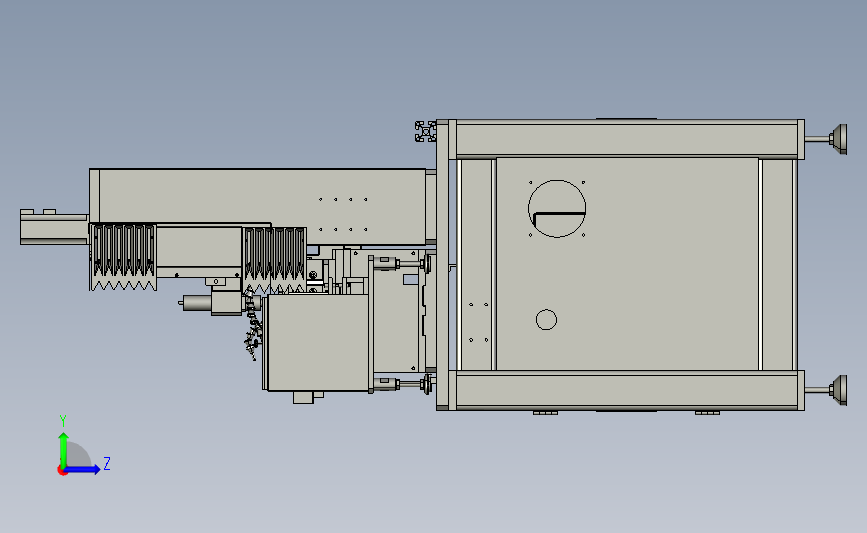Click the blue Z axis arrow of the triad
The image size is (867, 533).
pos(83,469)
